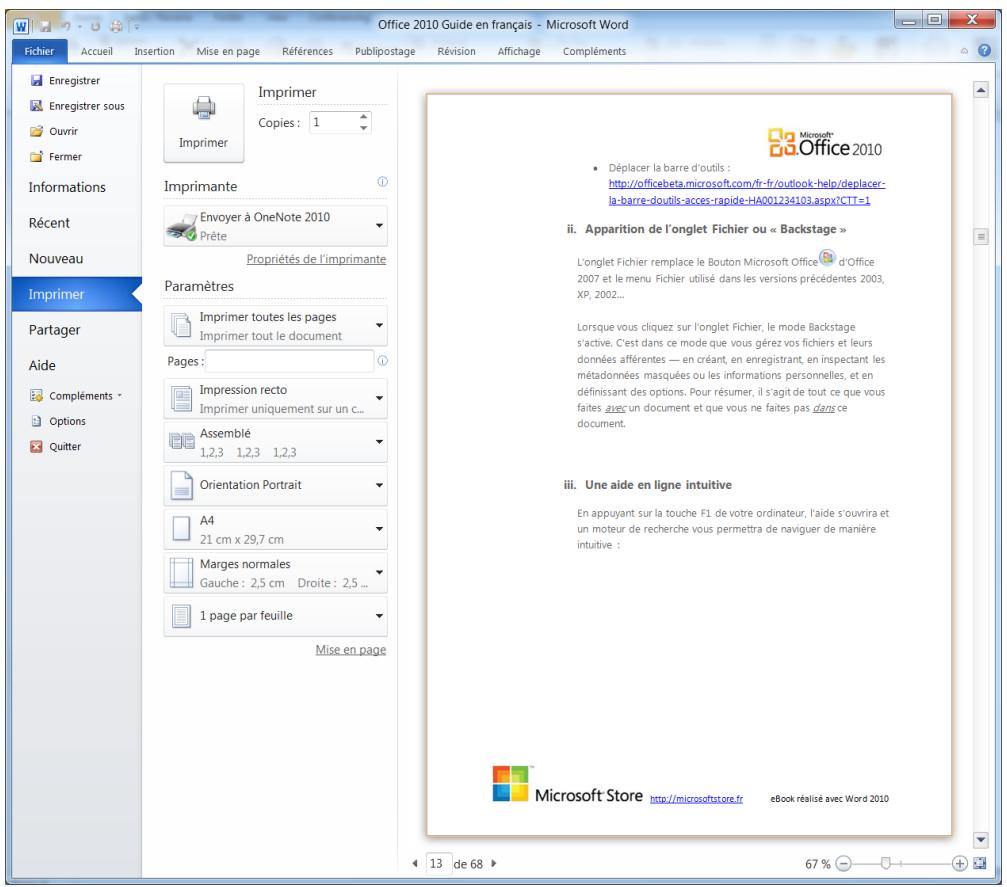Click Ouvrir folder item
The height and width of the screenshot is (887, 1007).
54,131
